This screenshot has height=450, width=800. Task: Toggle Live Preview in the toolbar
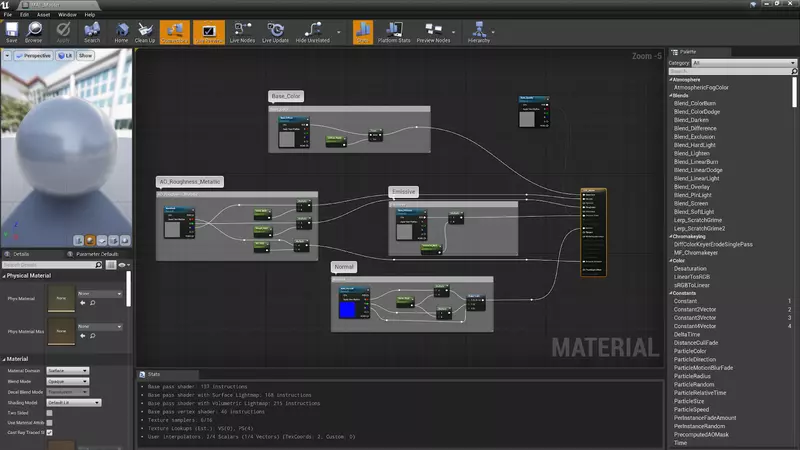[x=209, y=32]
